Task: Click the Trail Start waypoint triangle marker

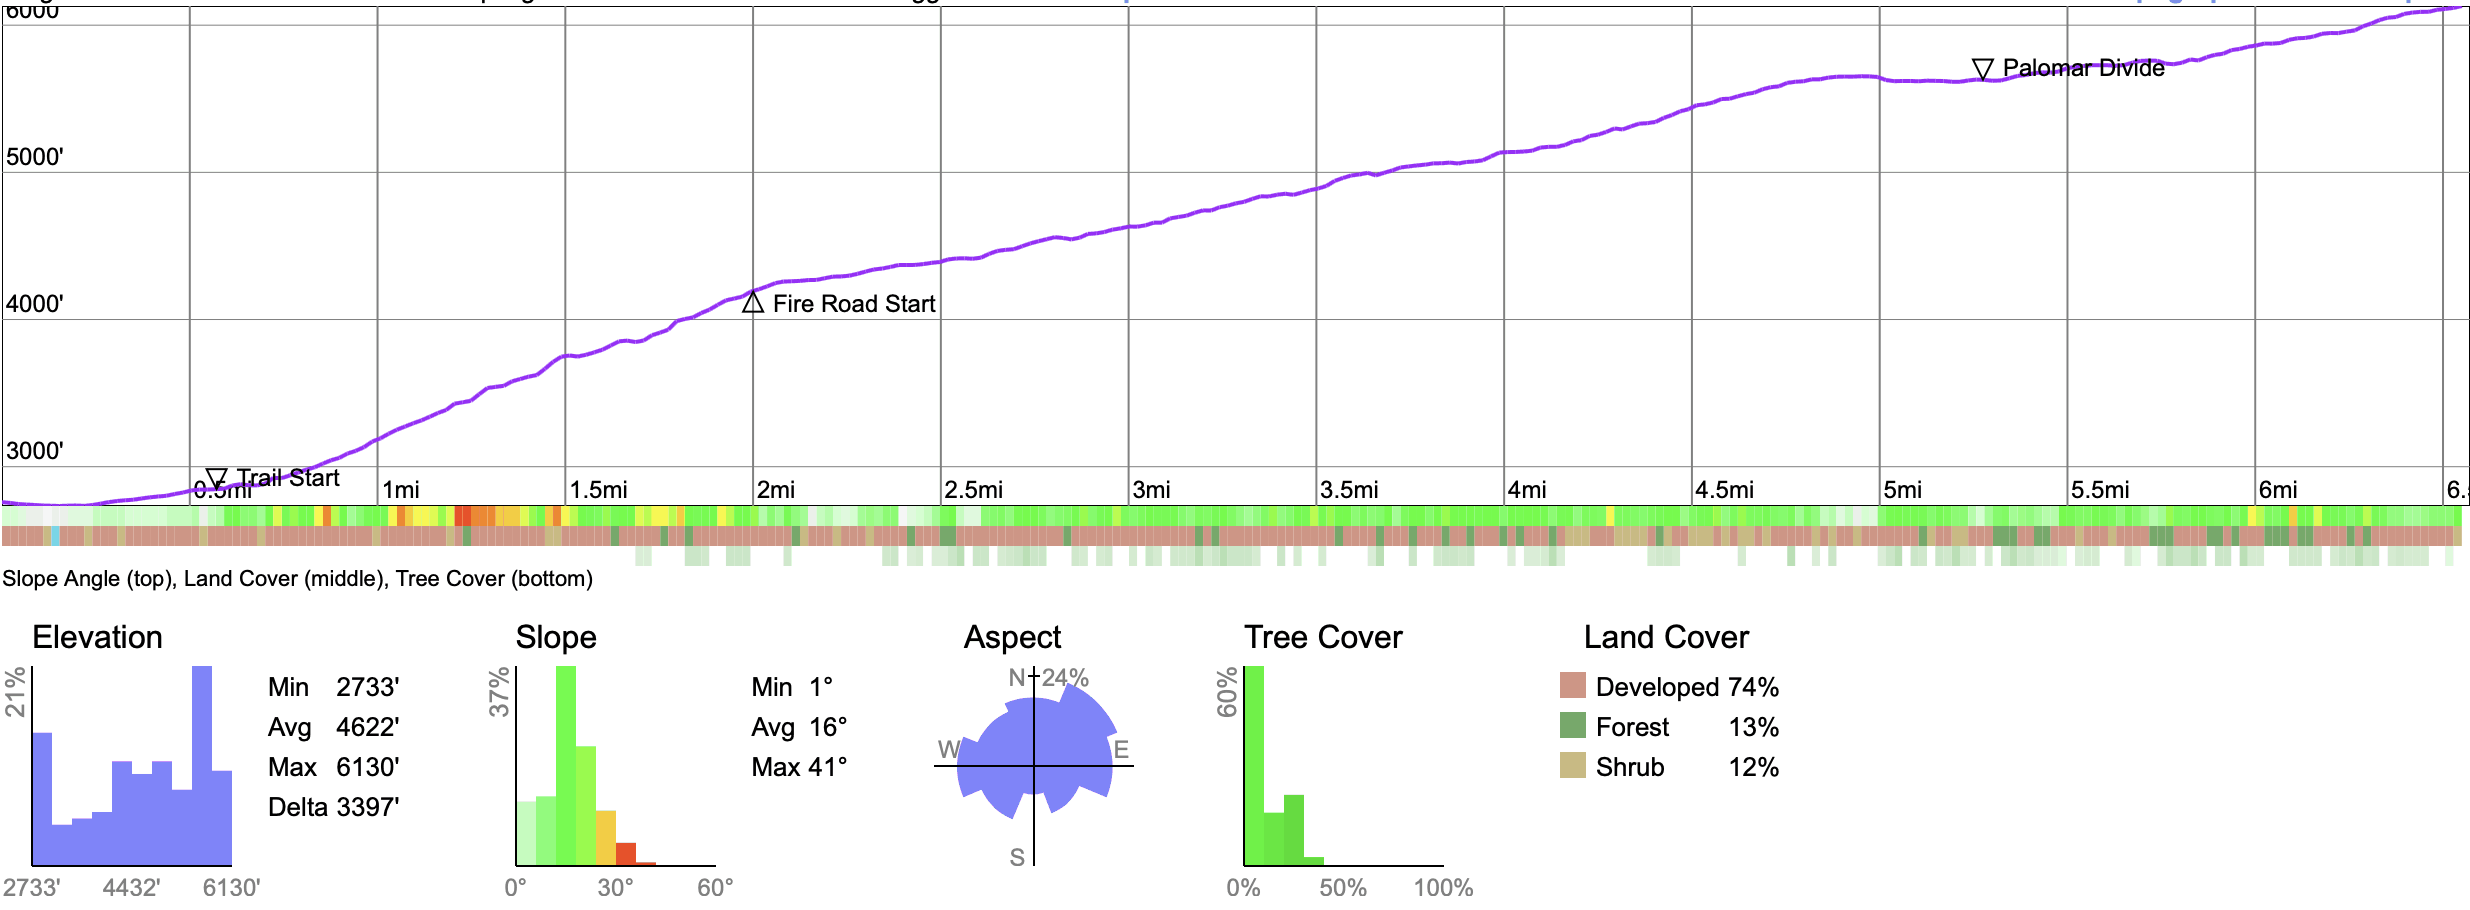Action: [x=216, y=478]
